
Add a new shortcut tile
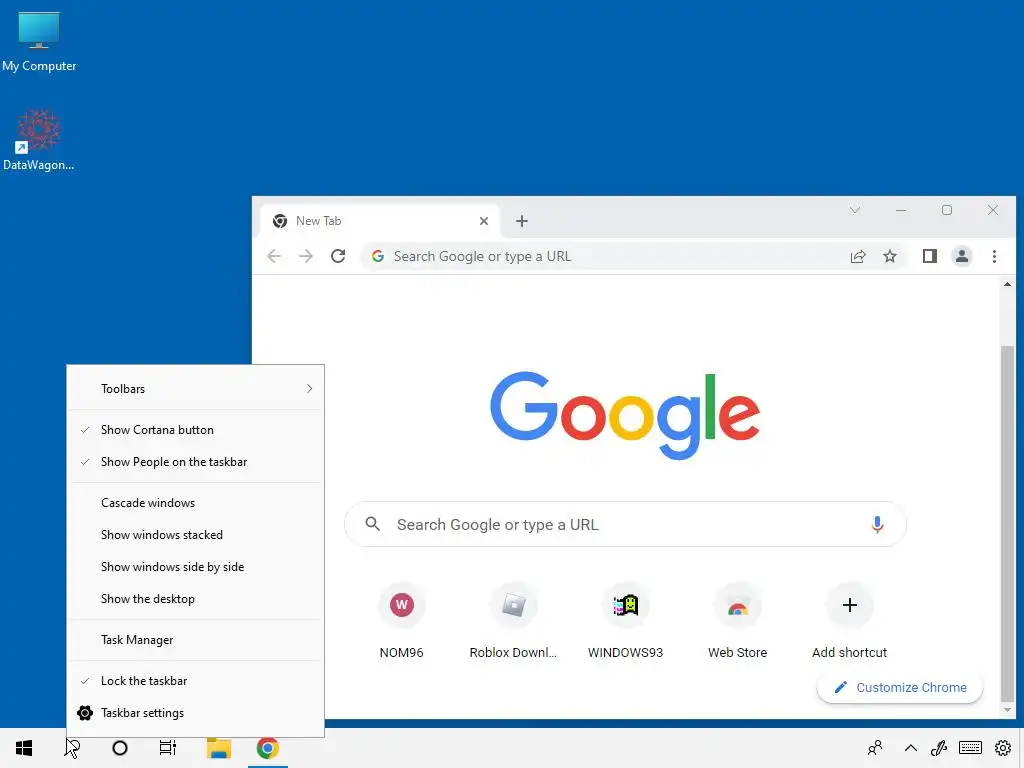850,620
